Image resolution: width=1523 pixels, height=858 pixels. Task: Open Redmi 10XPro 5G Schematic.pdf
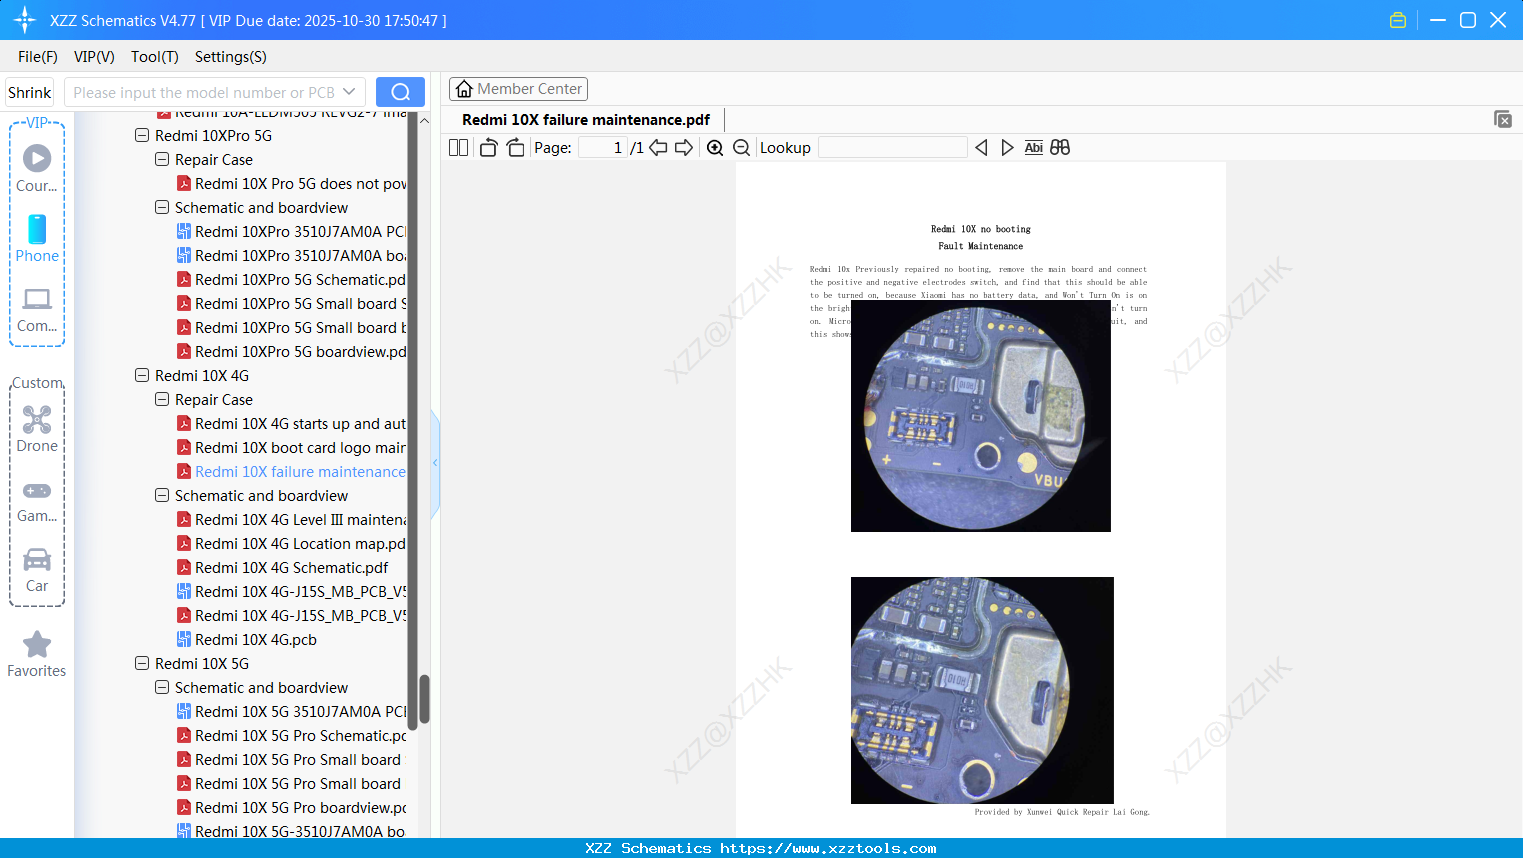291,279
